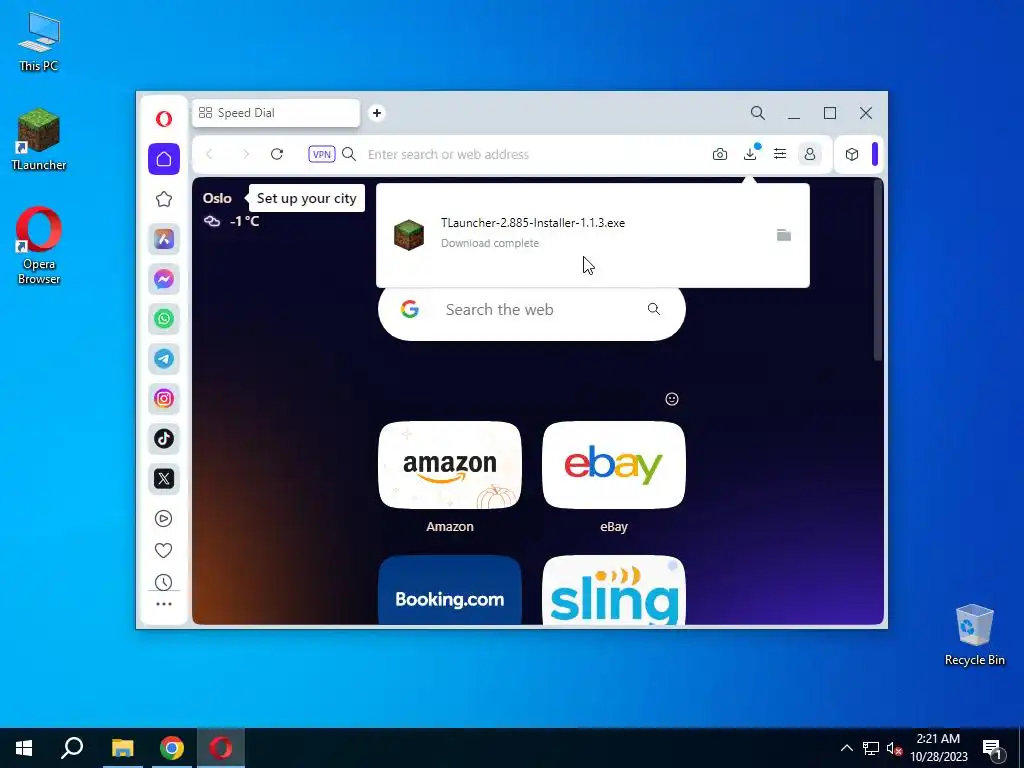Click the Oslo weather location

pyautogui.click(x=217, y=198)
